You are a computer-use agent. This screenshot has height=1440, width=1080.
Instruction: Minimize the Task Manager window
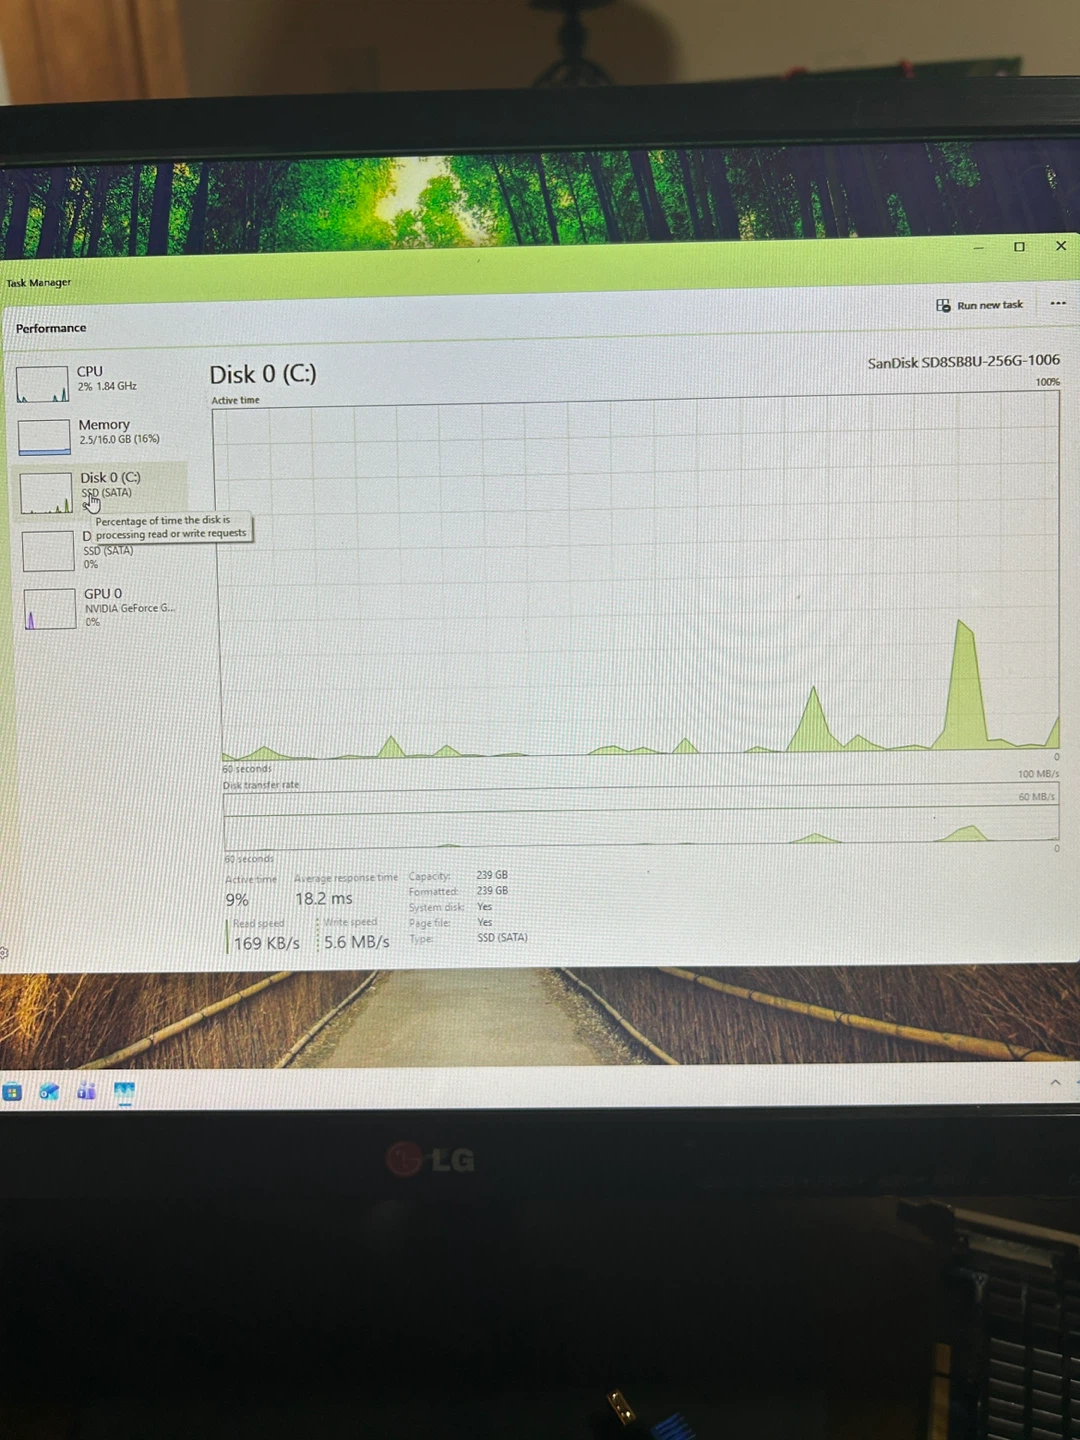(978, 247)
